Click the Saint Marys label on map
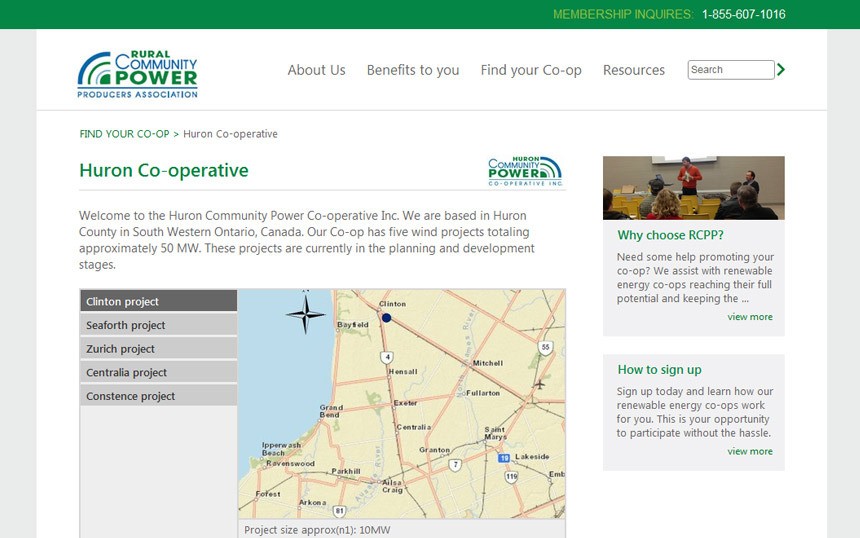The image size is (860, 538). click(x=495, y=433)
